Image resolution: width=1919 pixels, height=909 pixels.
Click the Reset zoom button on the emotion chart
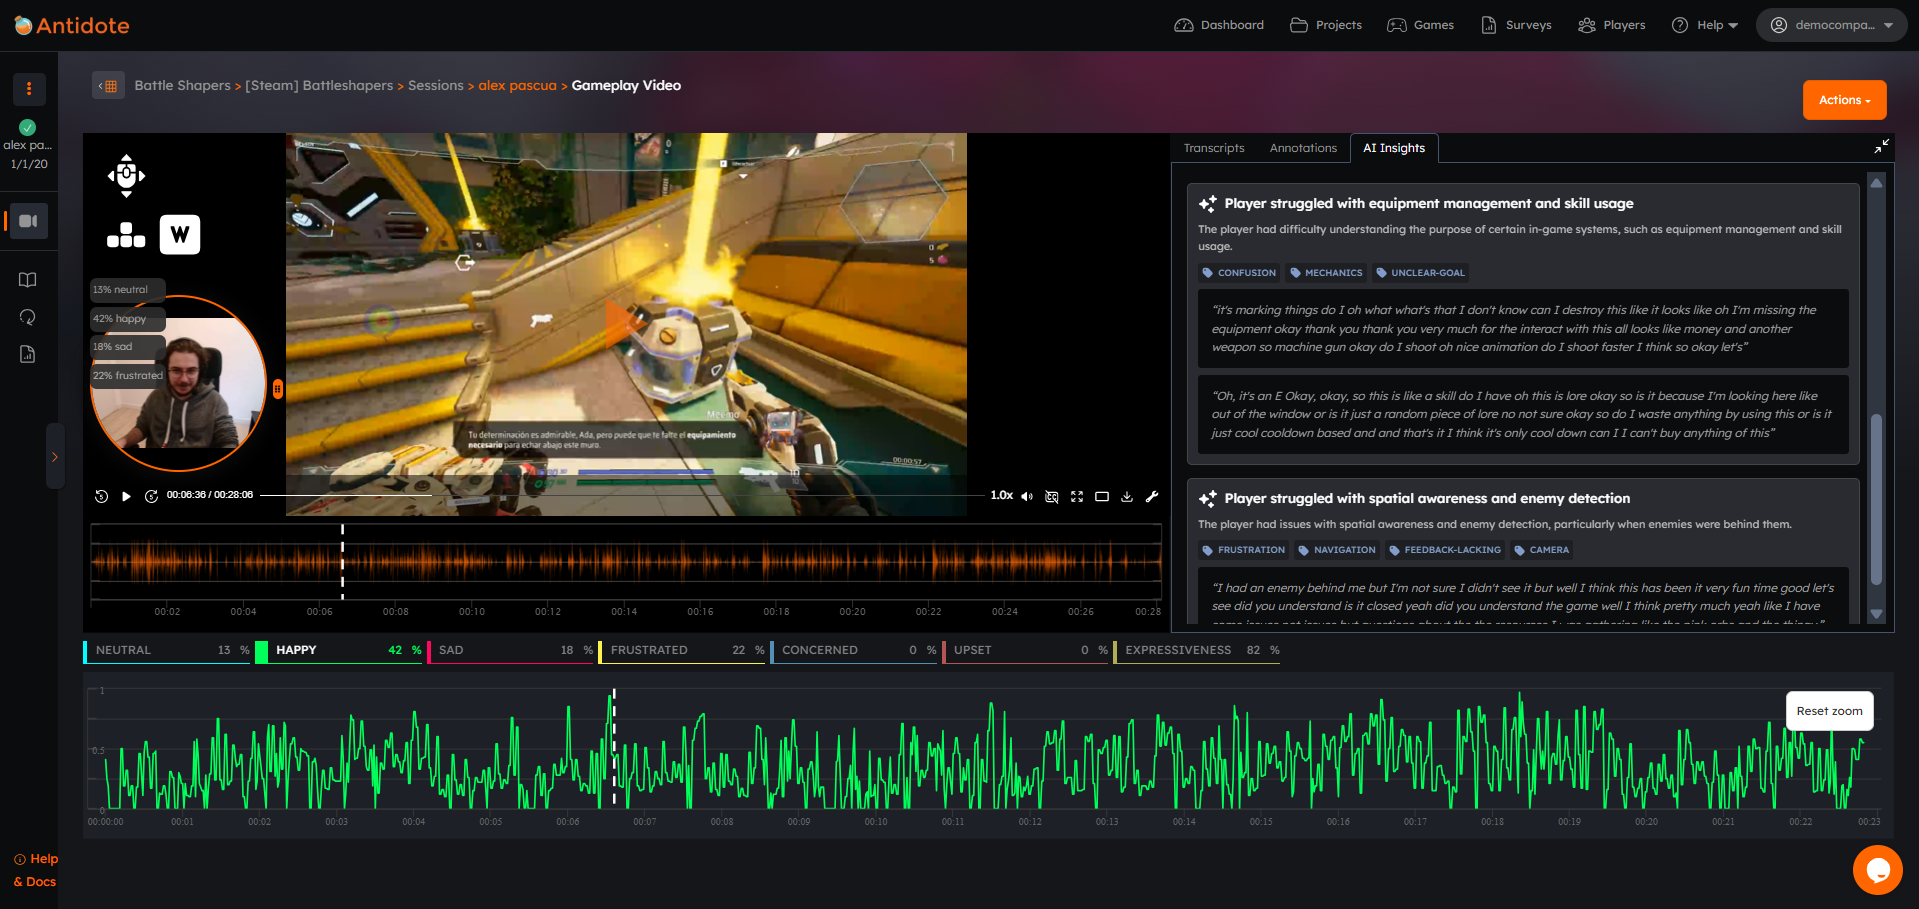click(x=1829, y=710)
